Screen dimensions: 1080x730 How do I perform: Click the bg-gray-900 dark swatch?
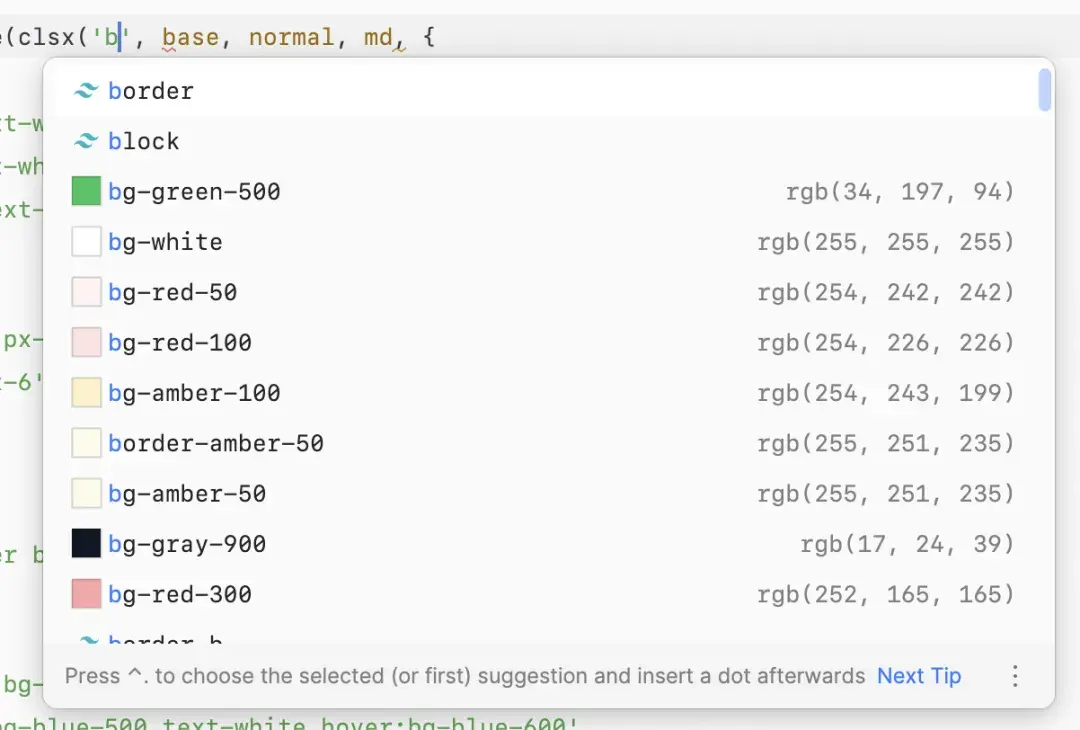(x=86, y=544)
